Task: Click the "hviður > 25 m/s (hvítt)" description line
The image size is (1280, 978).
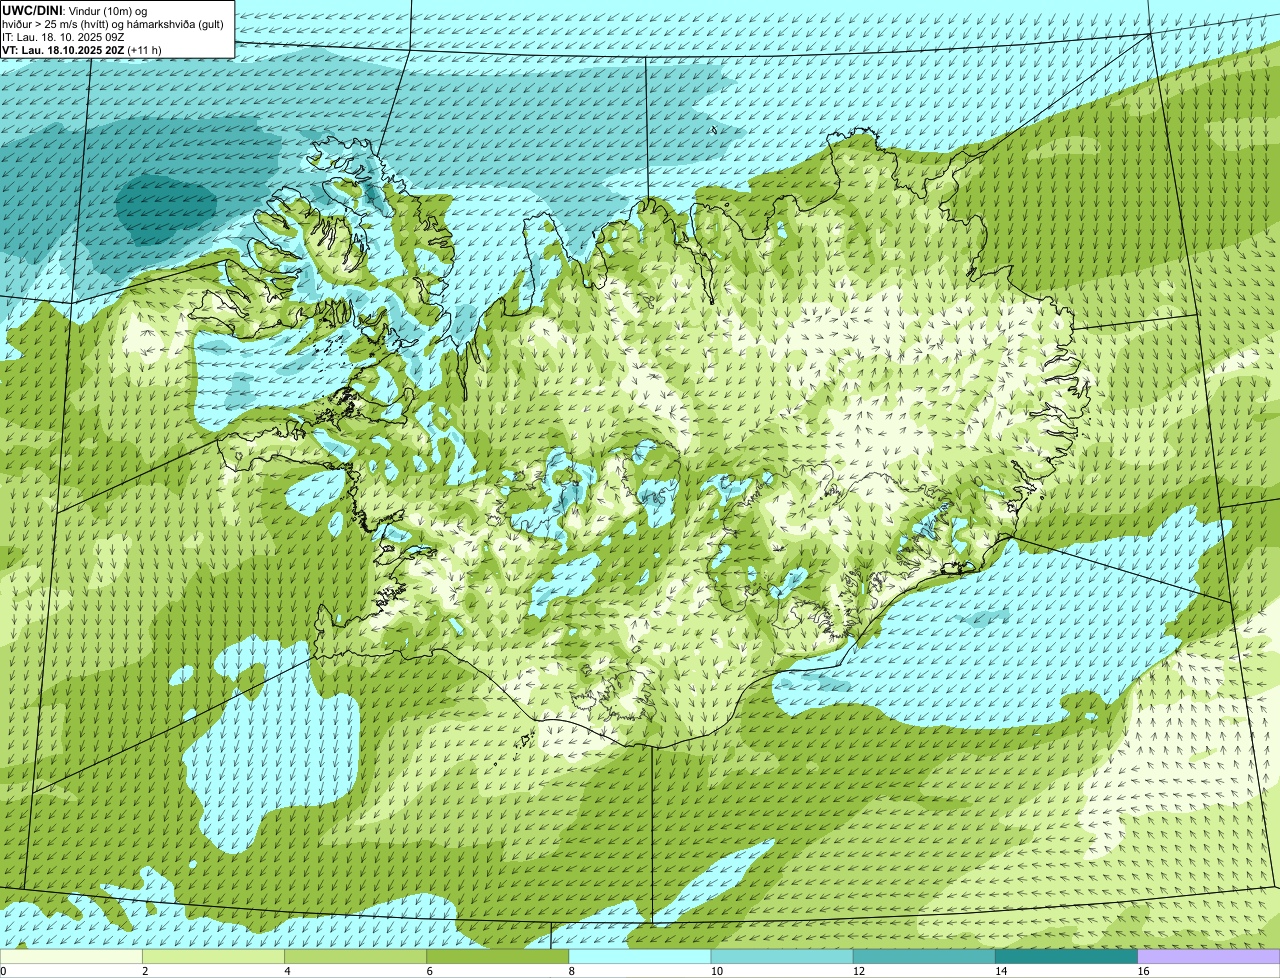Action: 112,23
